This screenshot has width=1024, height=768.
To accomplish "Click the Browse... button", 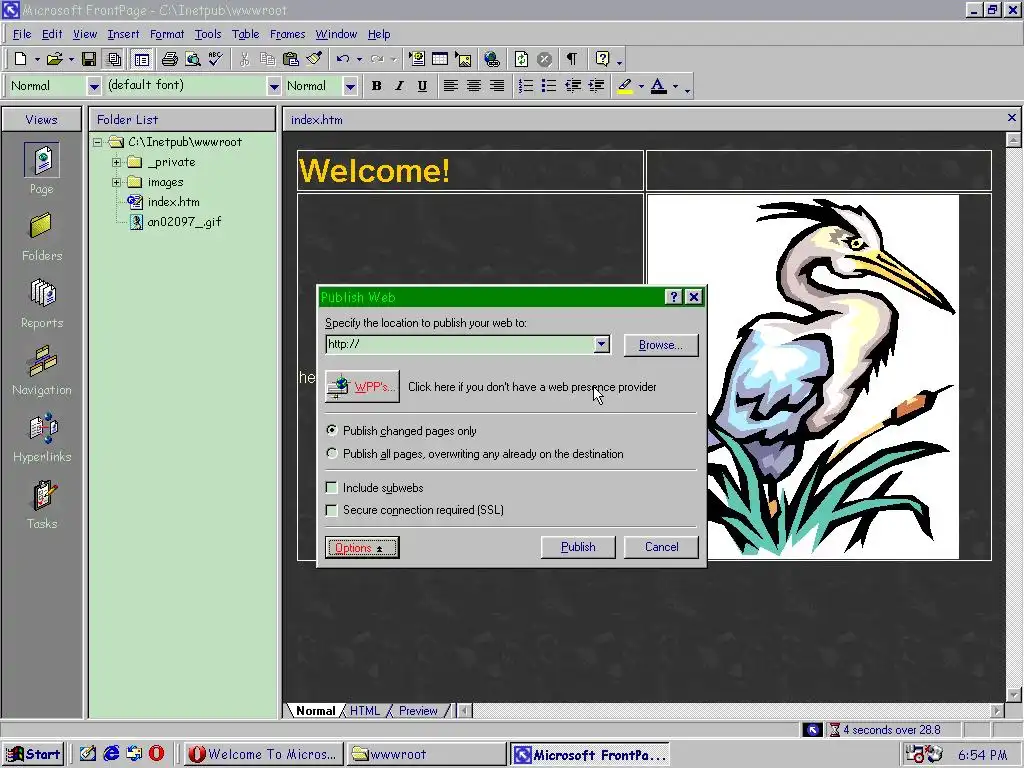I will (x=661, y=345).
